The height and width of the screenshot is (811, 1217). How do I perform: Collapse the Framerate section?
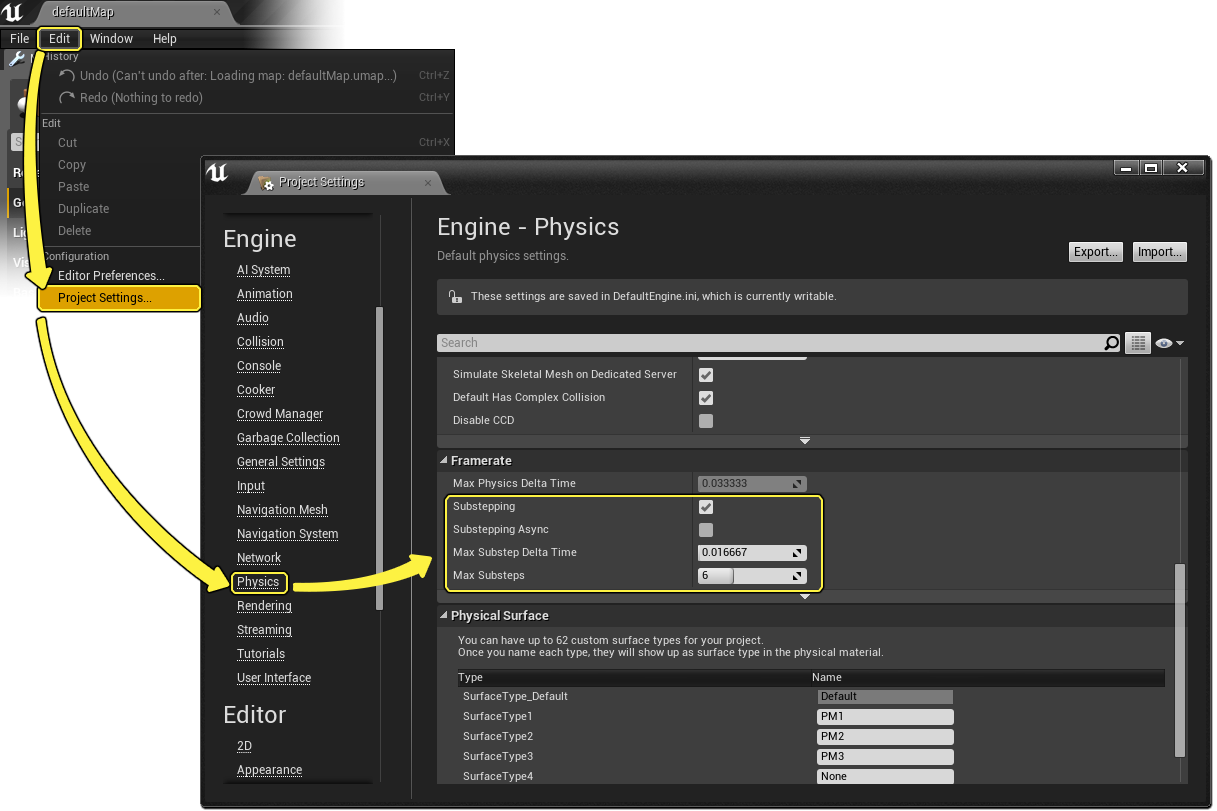click(x=444, y=461)
